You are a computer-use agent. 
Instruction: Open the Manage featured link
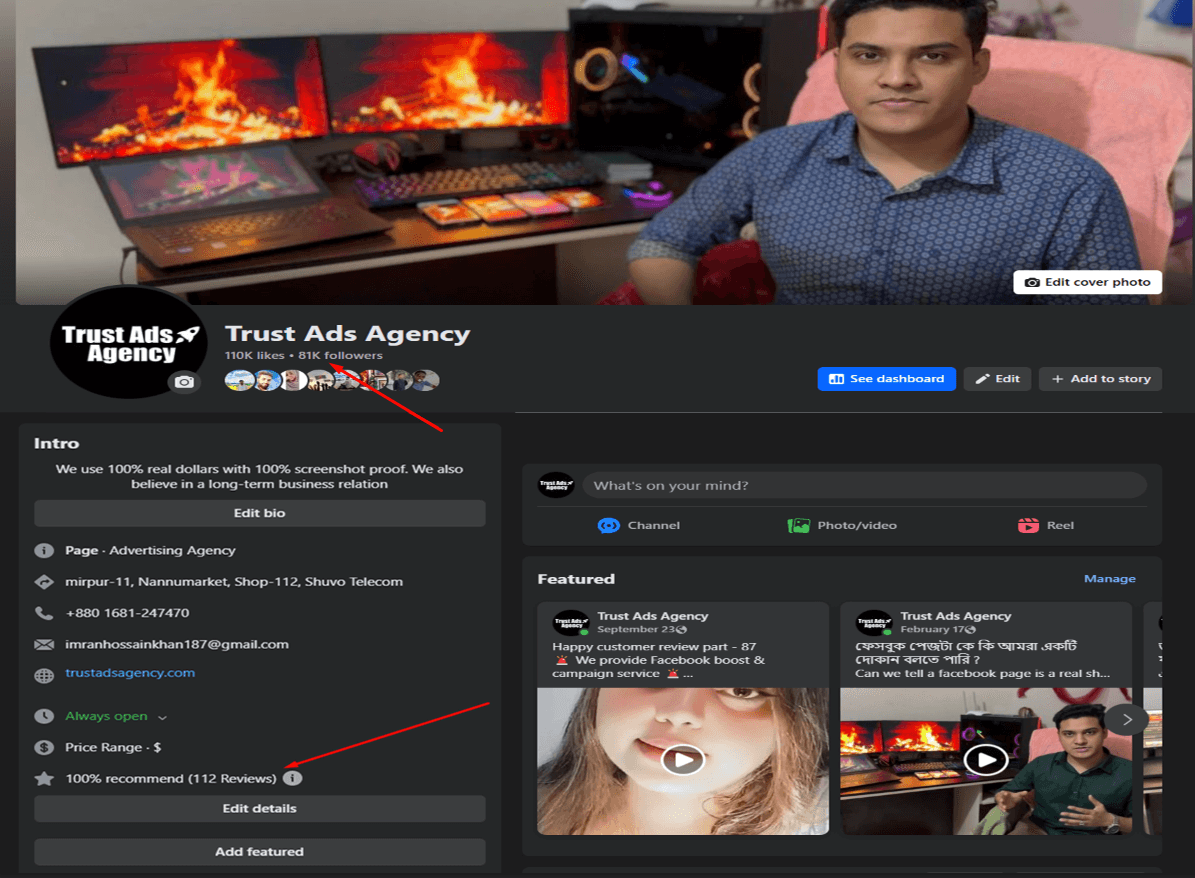coord(1110,579)
